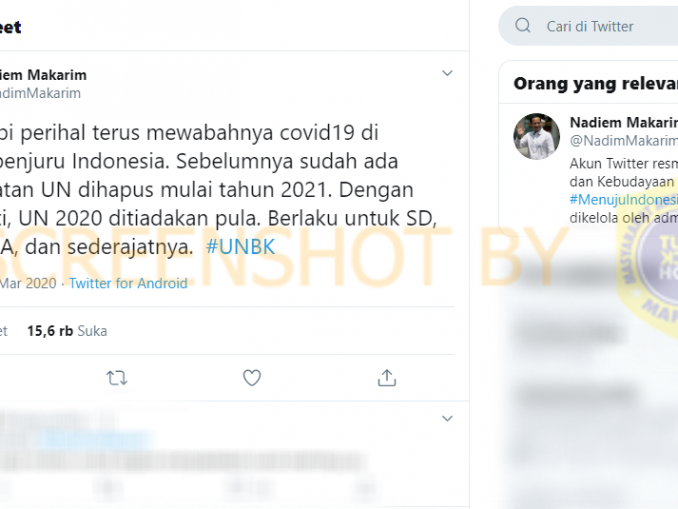Expand the blurred reply's chevron menu
This screenshot has height=509, width=678.
447,419
